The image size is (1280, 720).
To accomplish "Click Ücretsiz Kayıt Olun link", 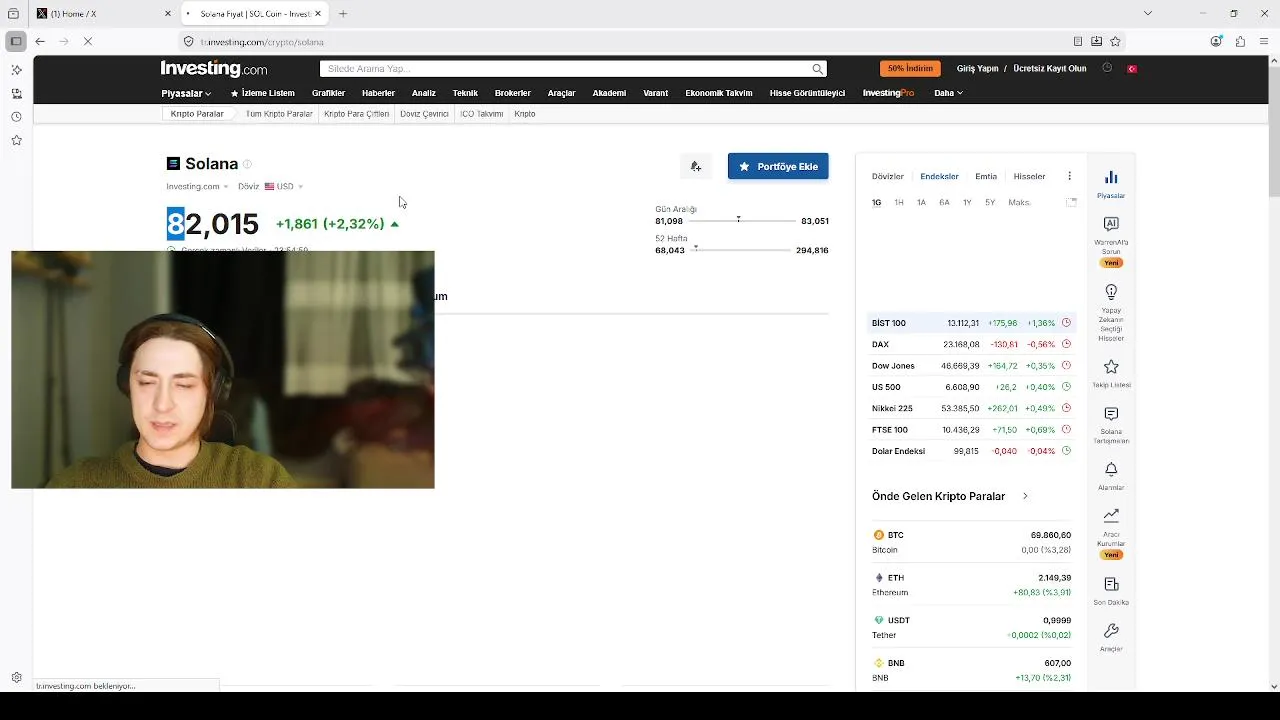I will point(1050,69).
